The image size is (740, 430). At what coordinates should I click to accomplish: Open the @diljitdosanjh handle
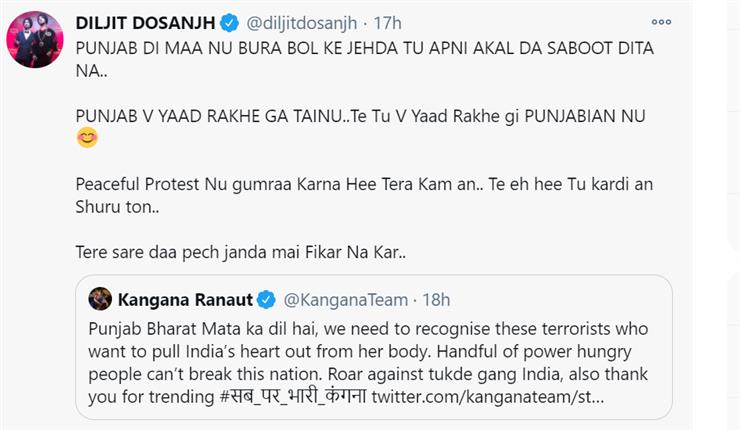click(x=302, y=23)
